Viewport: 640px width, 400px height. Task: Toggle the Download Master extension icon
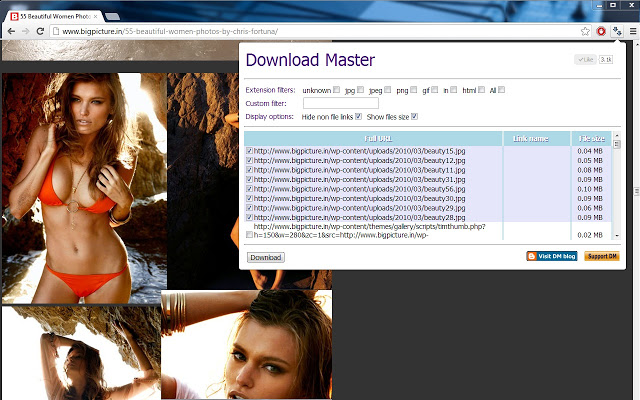pyautogui.click(x=617, y=31)
